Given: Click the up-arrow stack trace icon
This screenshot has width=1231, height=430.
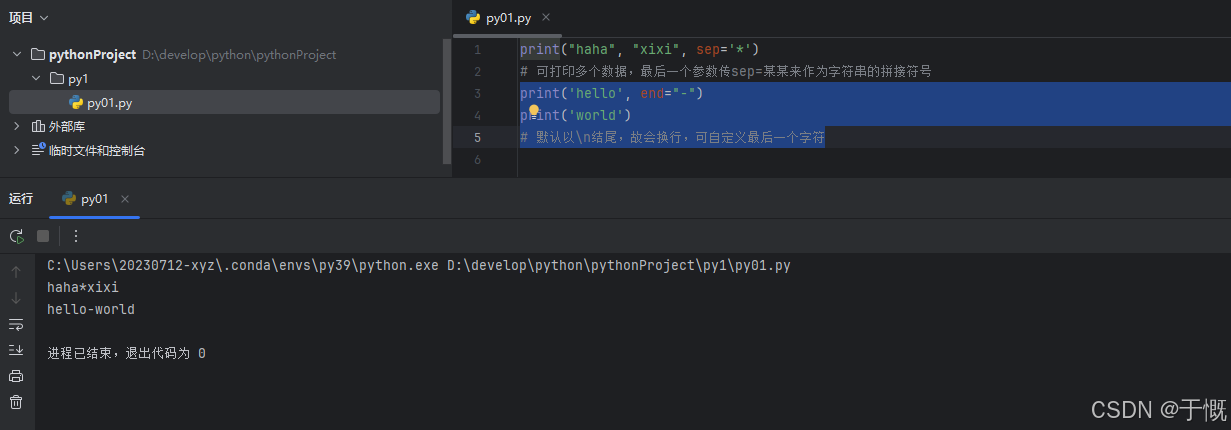Looking at the screenshot, I should tap(16, 272).
